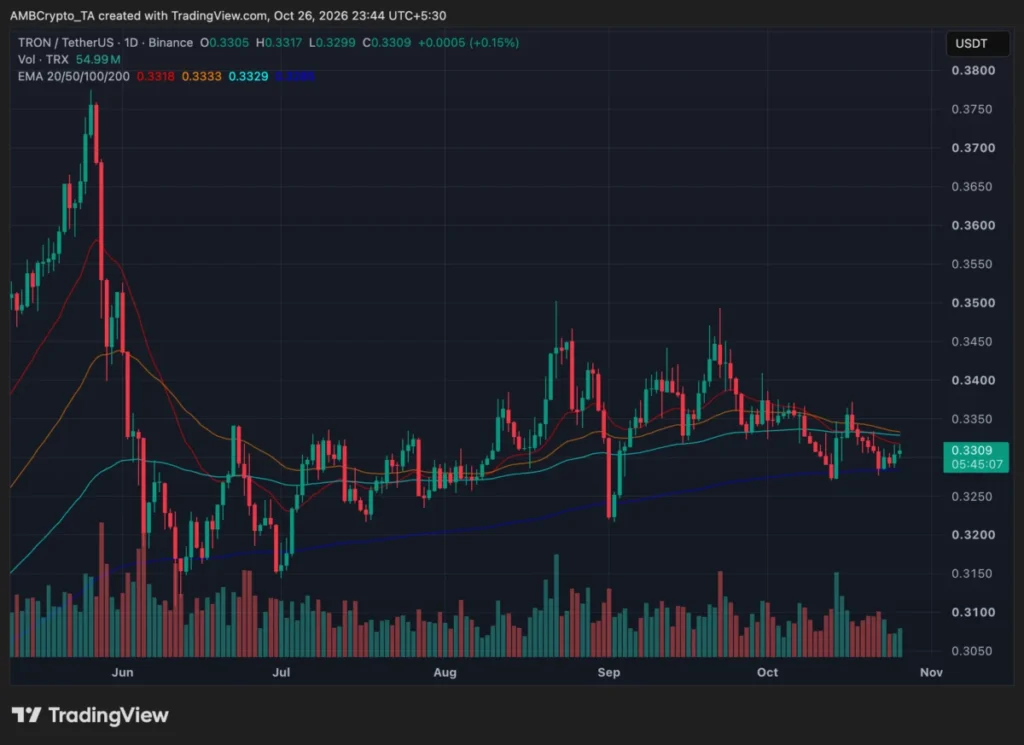Screen dimensions: 1024x745
Task: Open the EMA 20/50/100/200 indicator legend
Action: [x=74, y=76]
